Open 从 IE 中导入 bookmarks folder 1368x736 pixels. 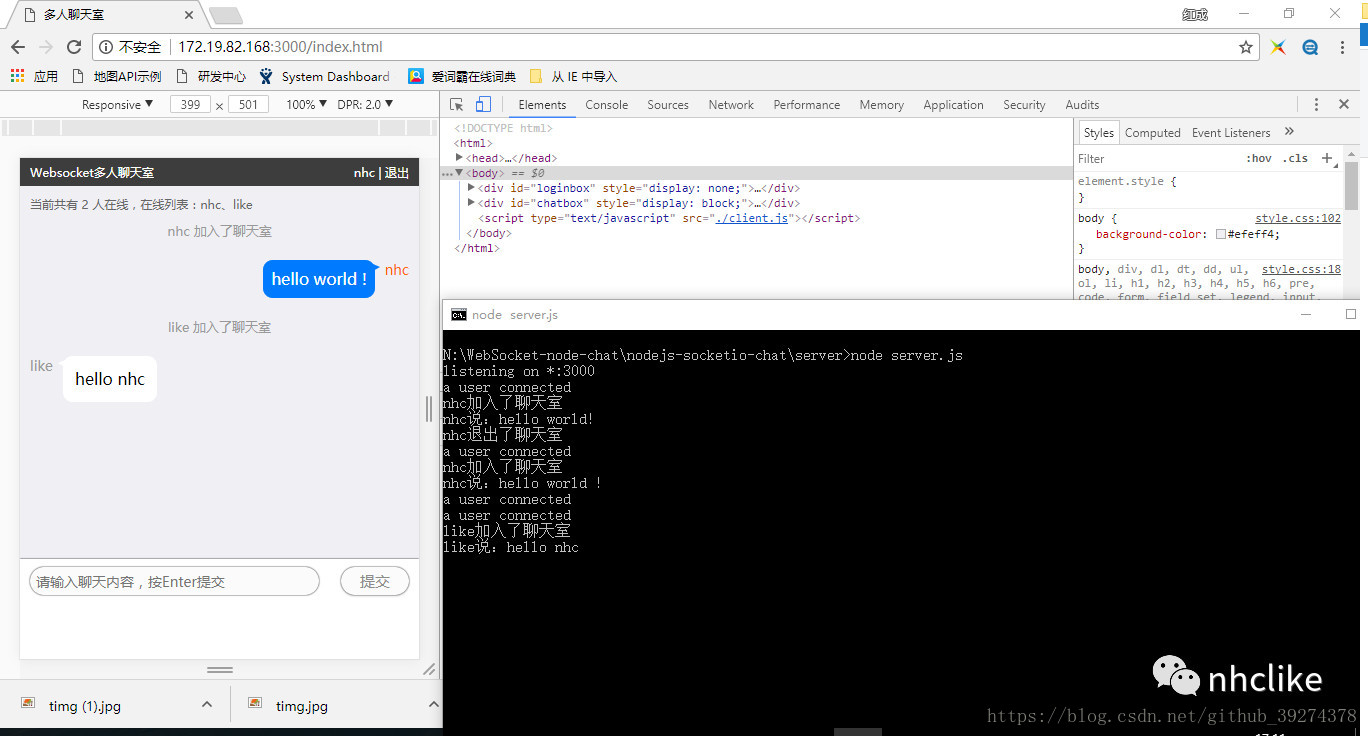(x=573, y=76)
